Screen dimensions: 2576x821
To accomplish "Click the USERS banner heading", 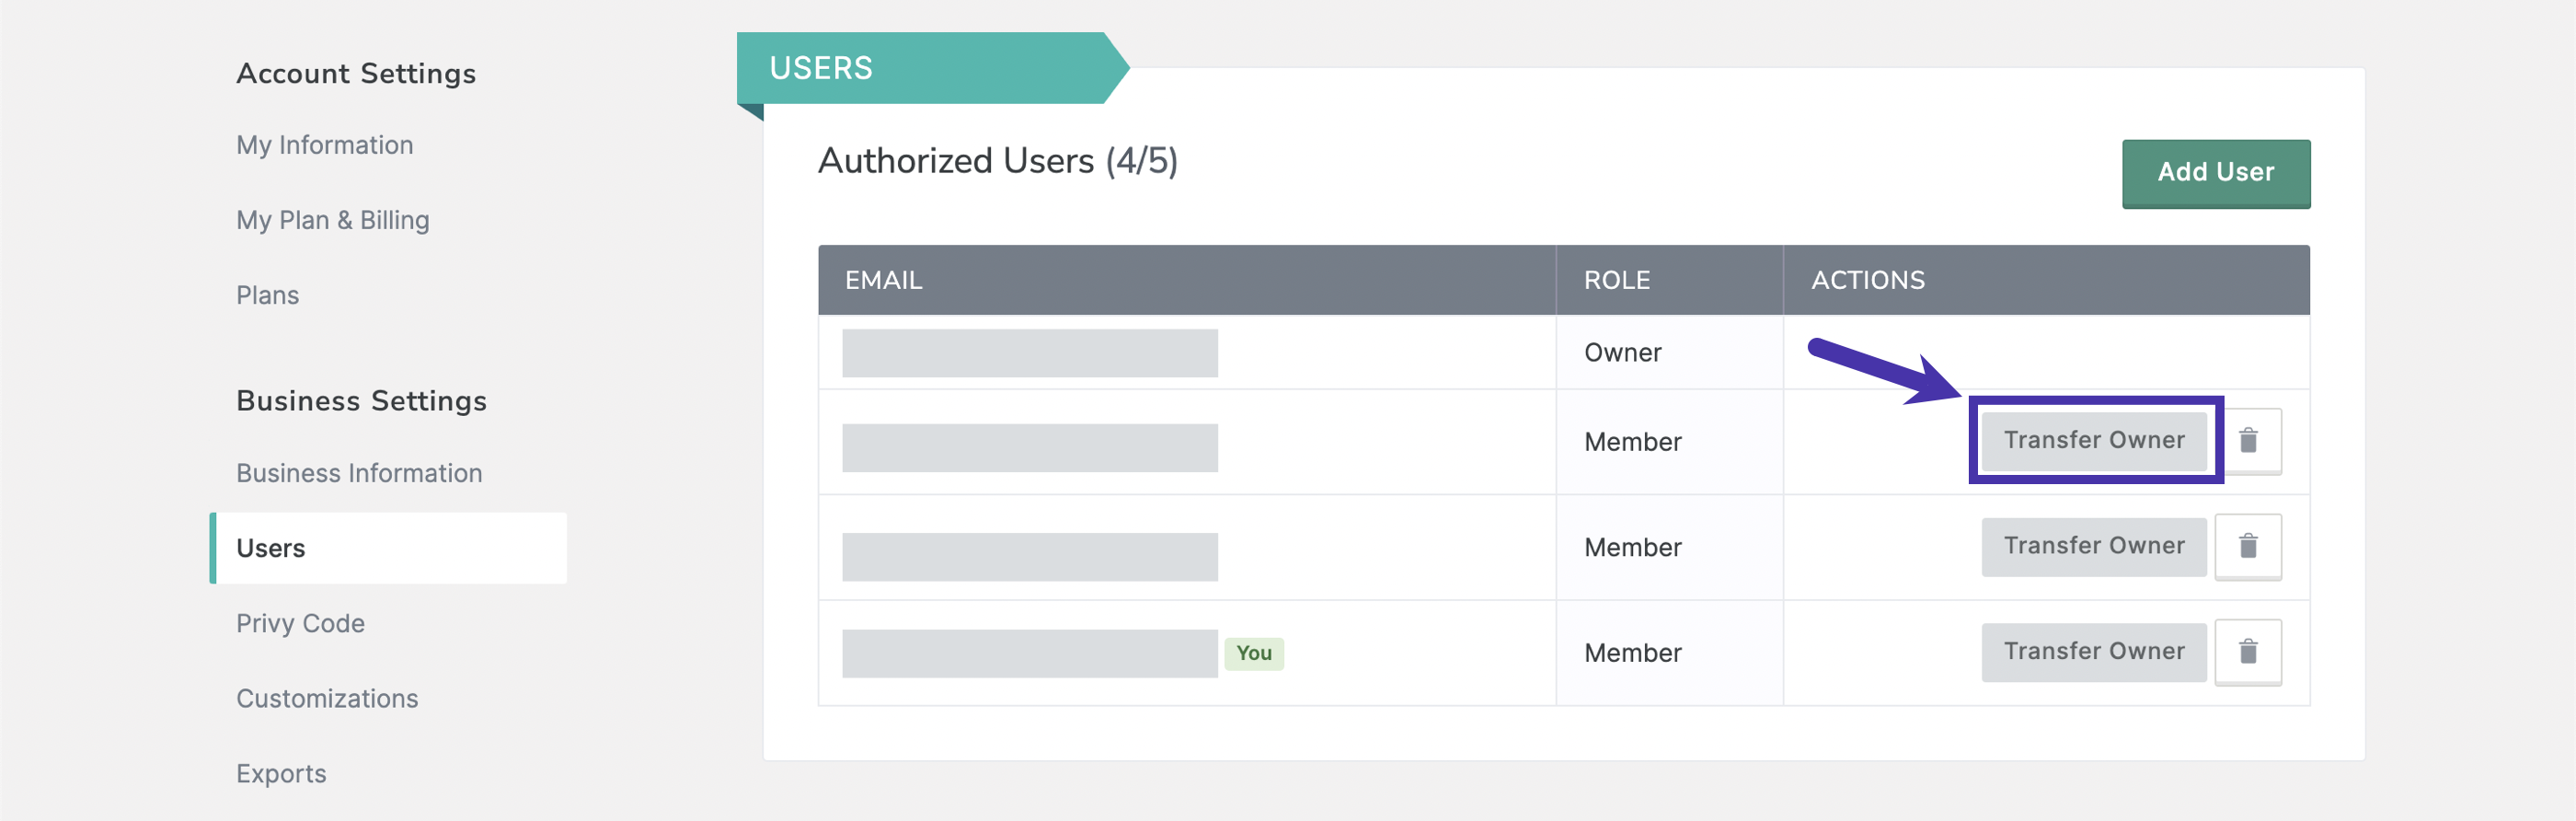I will tap(820, 68).
